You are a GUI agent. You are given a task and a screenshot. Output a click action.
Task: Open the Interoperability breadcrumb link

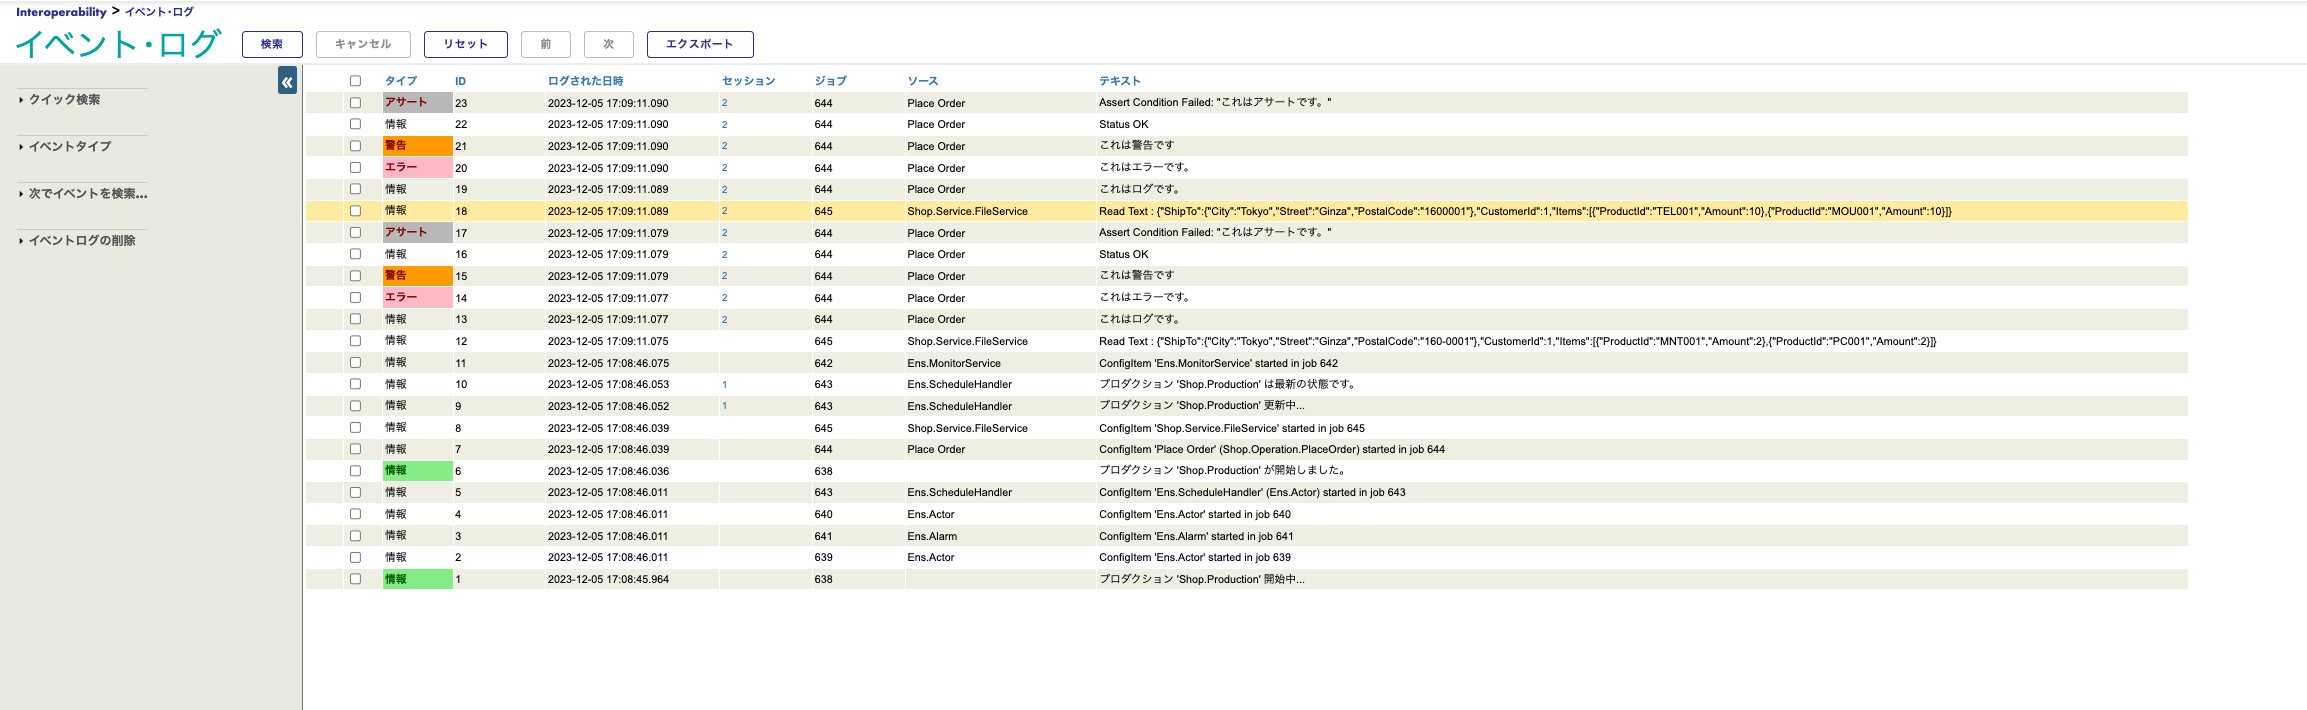point(61,12)
